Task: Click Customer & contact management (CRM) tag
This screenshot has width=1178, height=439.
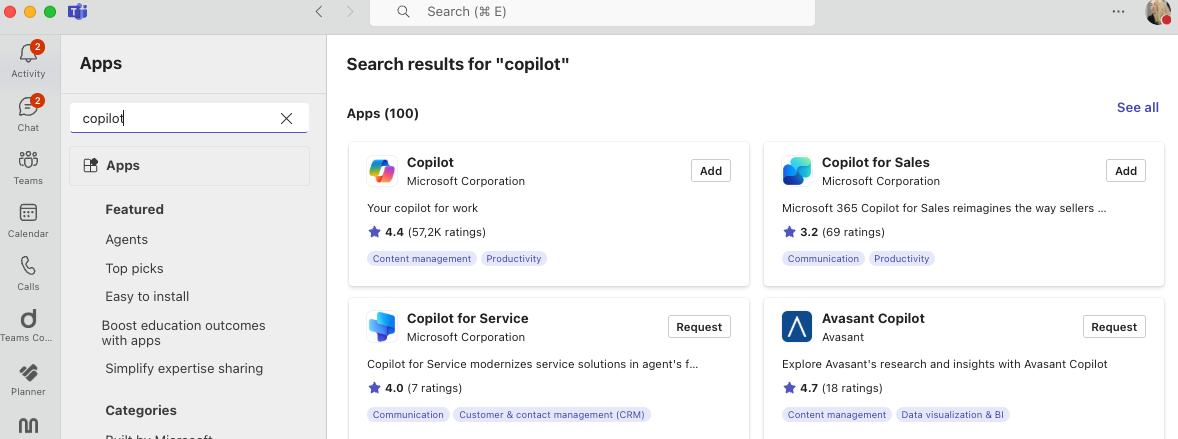Action: [x=552, y=414]
